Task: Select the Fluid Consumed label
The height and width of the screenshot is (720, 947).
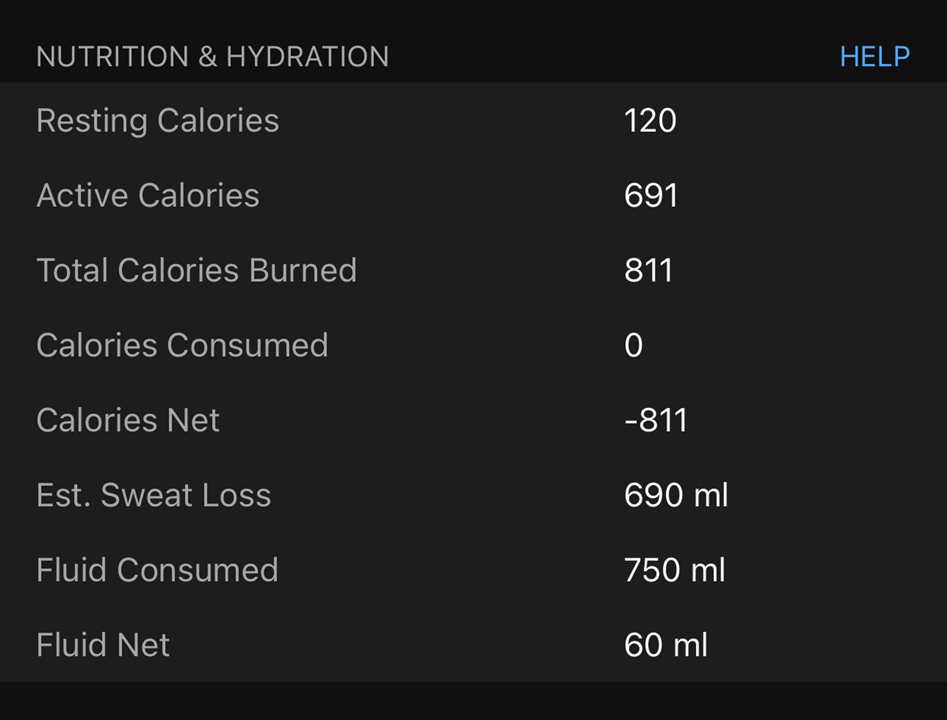Action: pyautogui.click(x=157, y=570)
